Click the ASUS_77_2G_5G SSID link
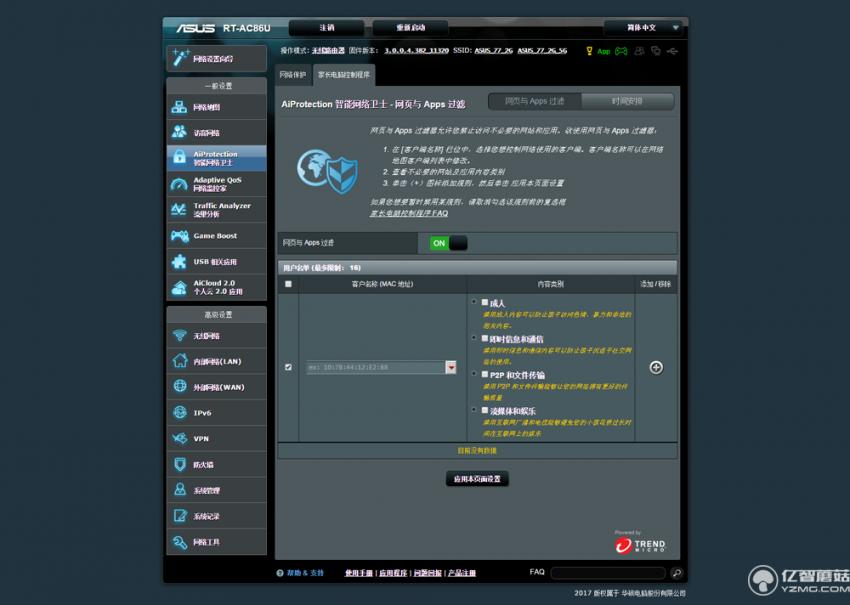Image resolution: width=850 pixels, height=605 pixels. (x=542, y=50)
